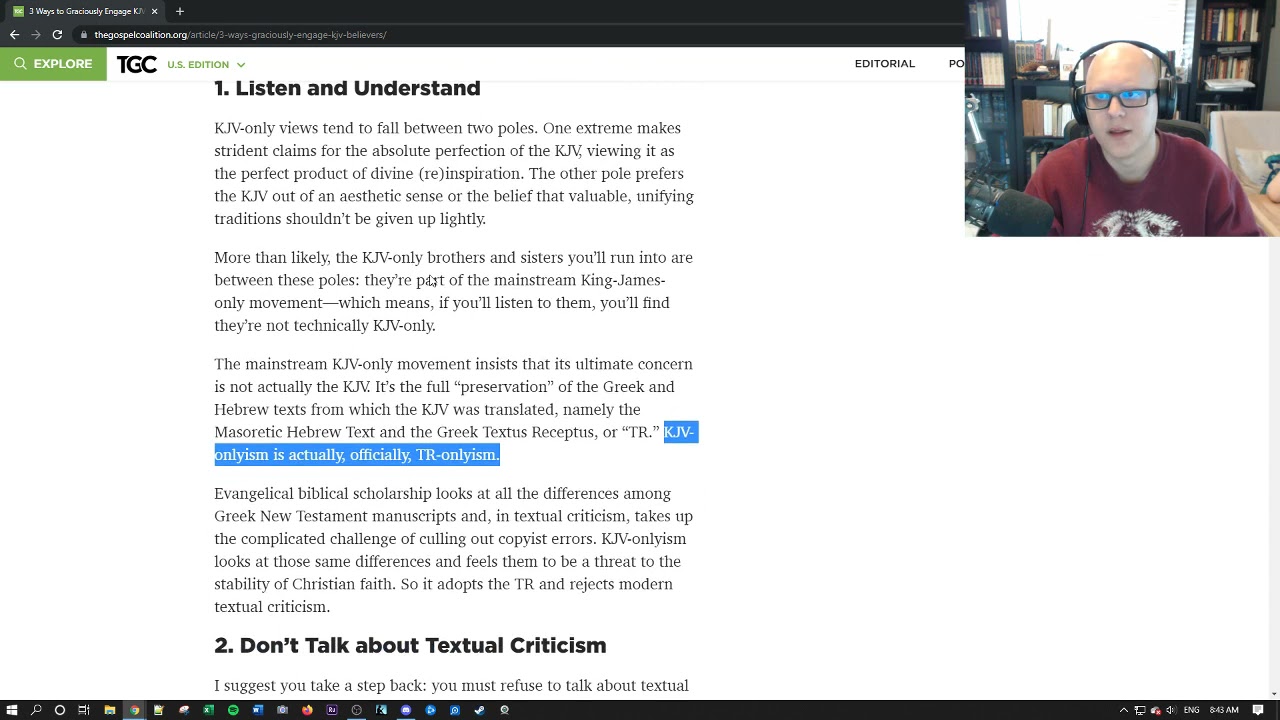1280x720 pixels.
Task: Open File Explorer from taskbar
Action: point(109,710)
